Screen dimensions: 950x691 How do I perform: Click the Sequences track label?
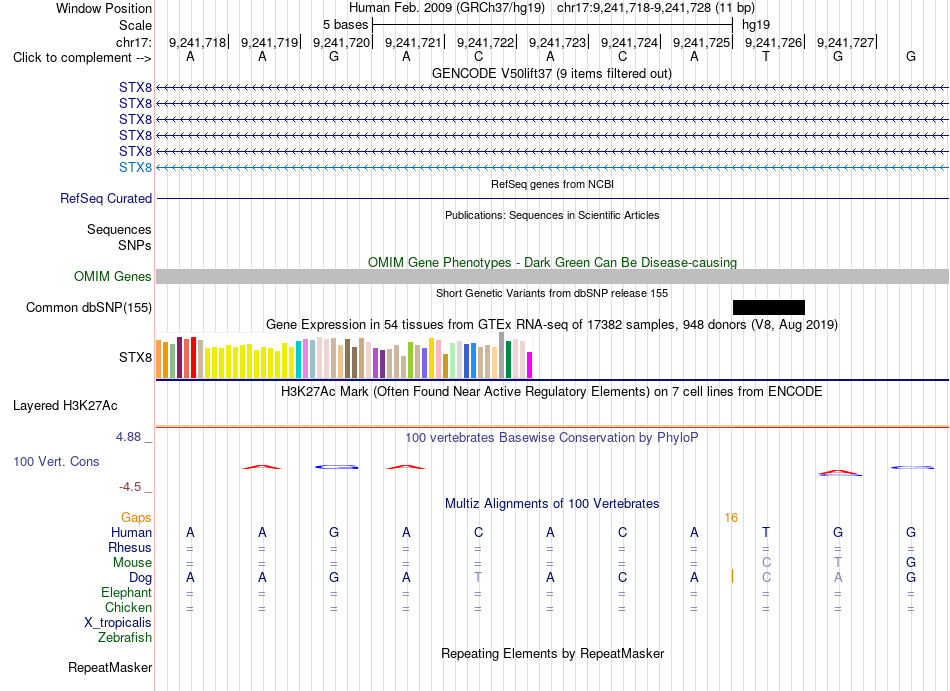click(x=119, y=230)
